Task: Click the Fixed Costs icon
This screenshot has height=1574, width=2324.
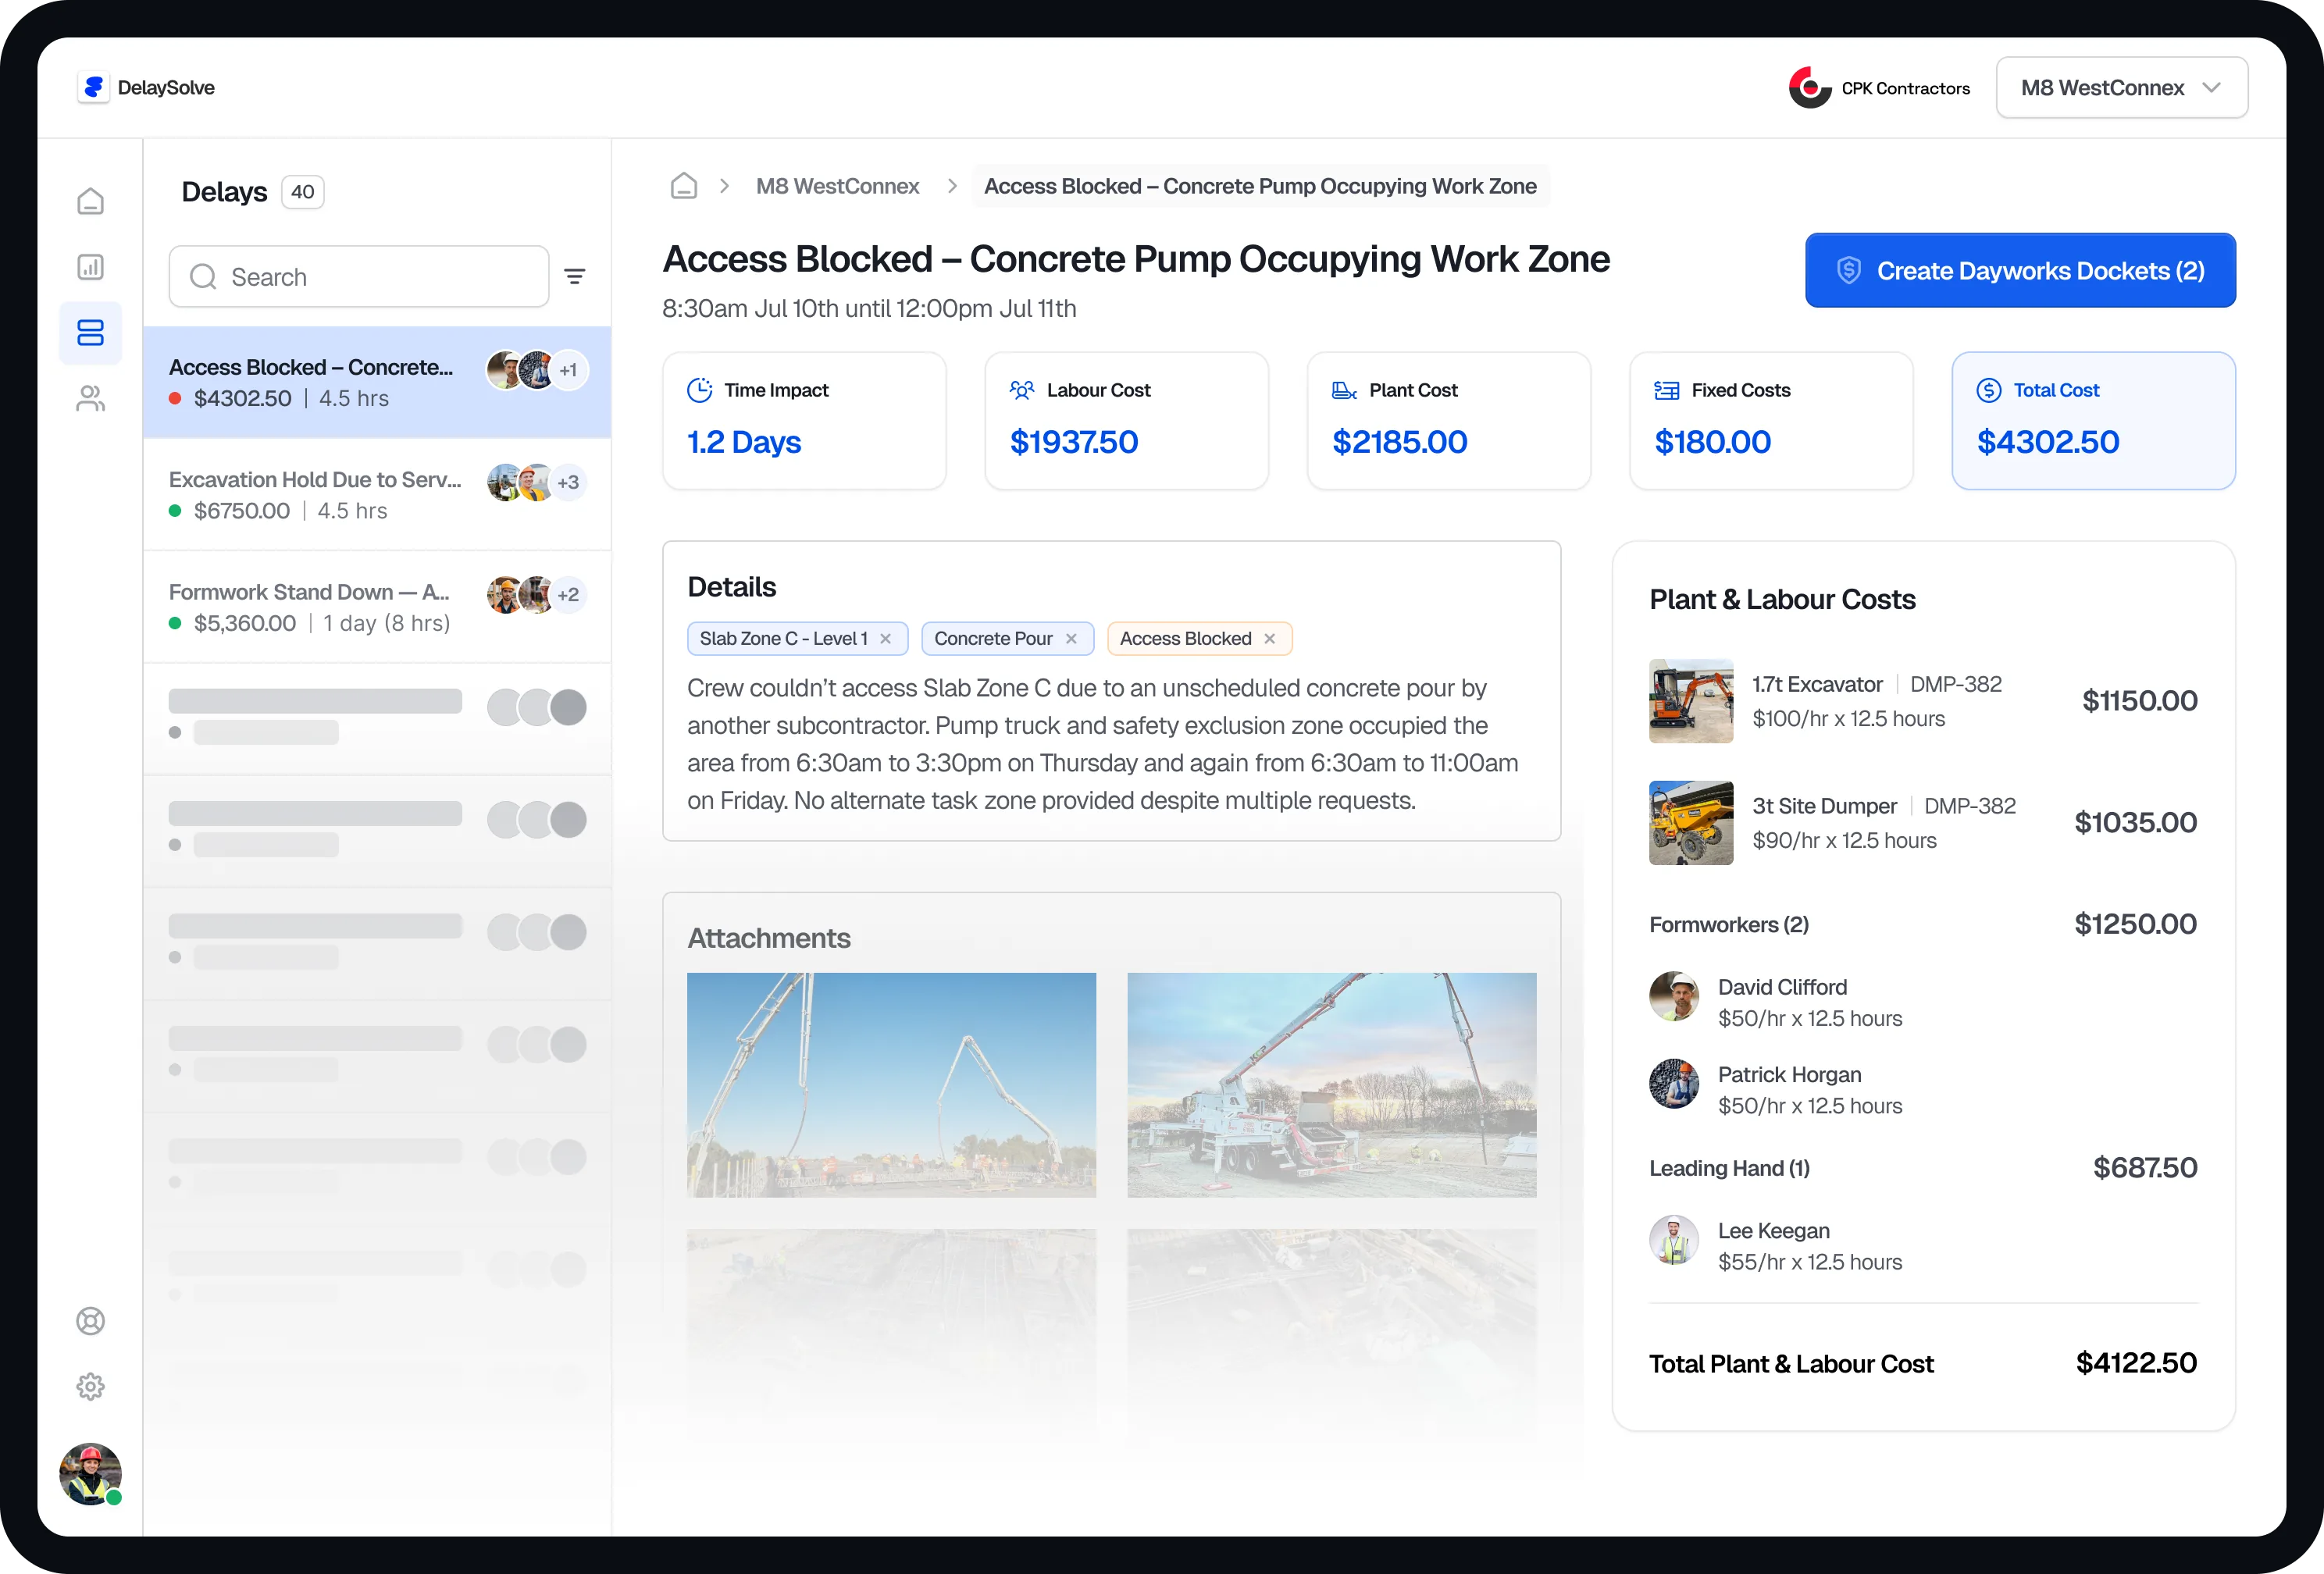Action: (1667, 390)
